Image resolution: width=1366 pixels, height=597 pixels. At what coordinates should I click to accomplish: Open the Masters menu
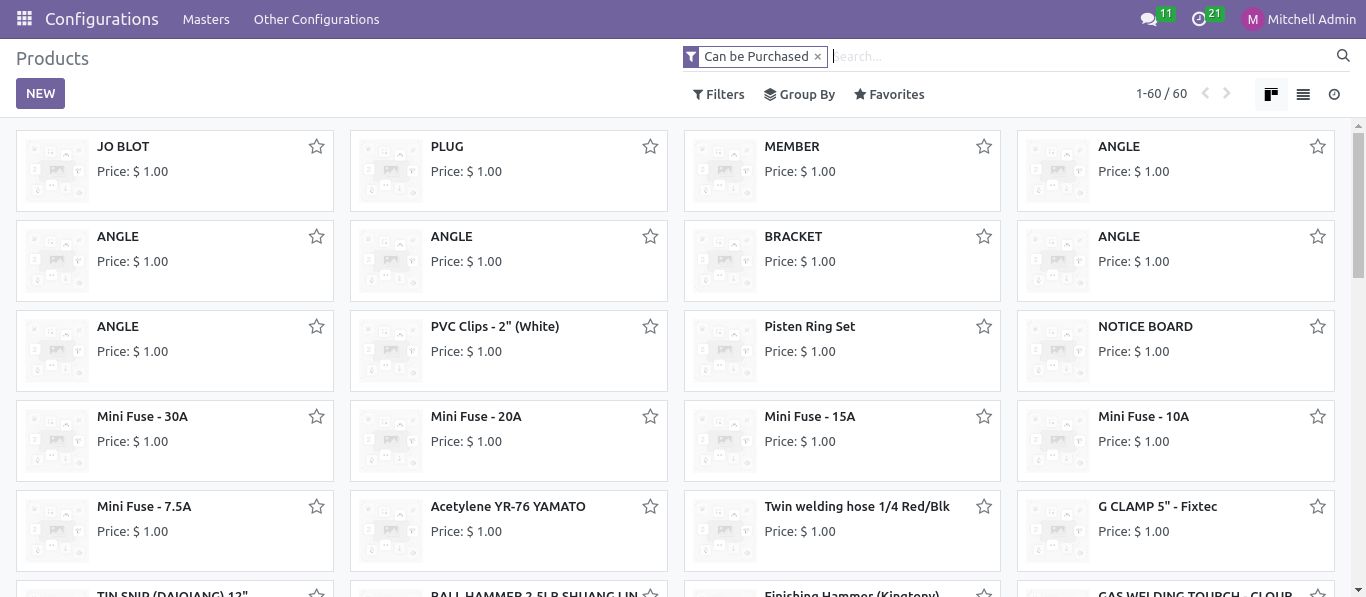tap(206, 19)
